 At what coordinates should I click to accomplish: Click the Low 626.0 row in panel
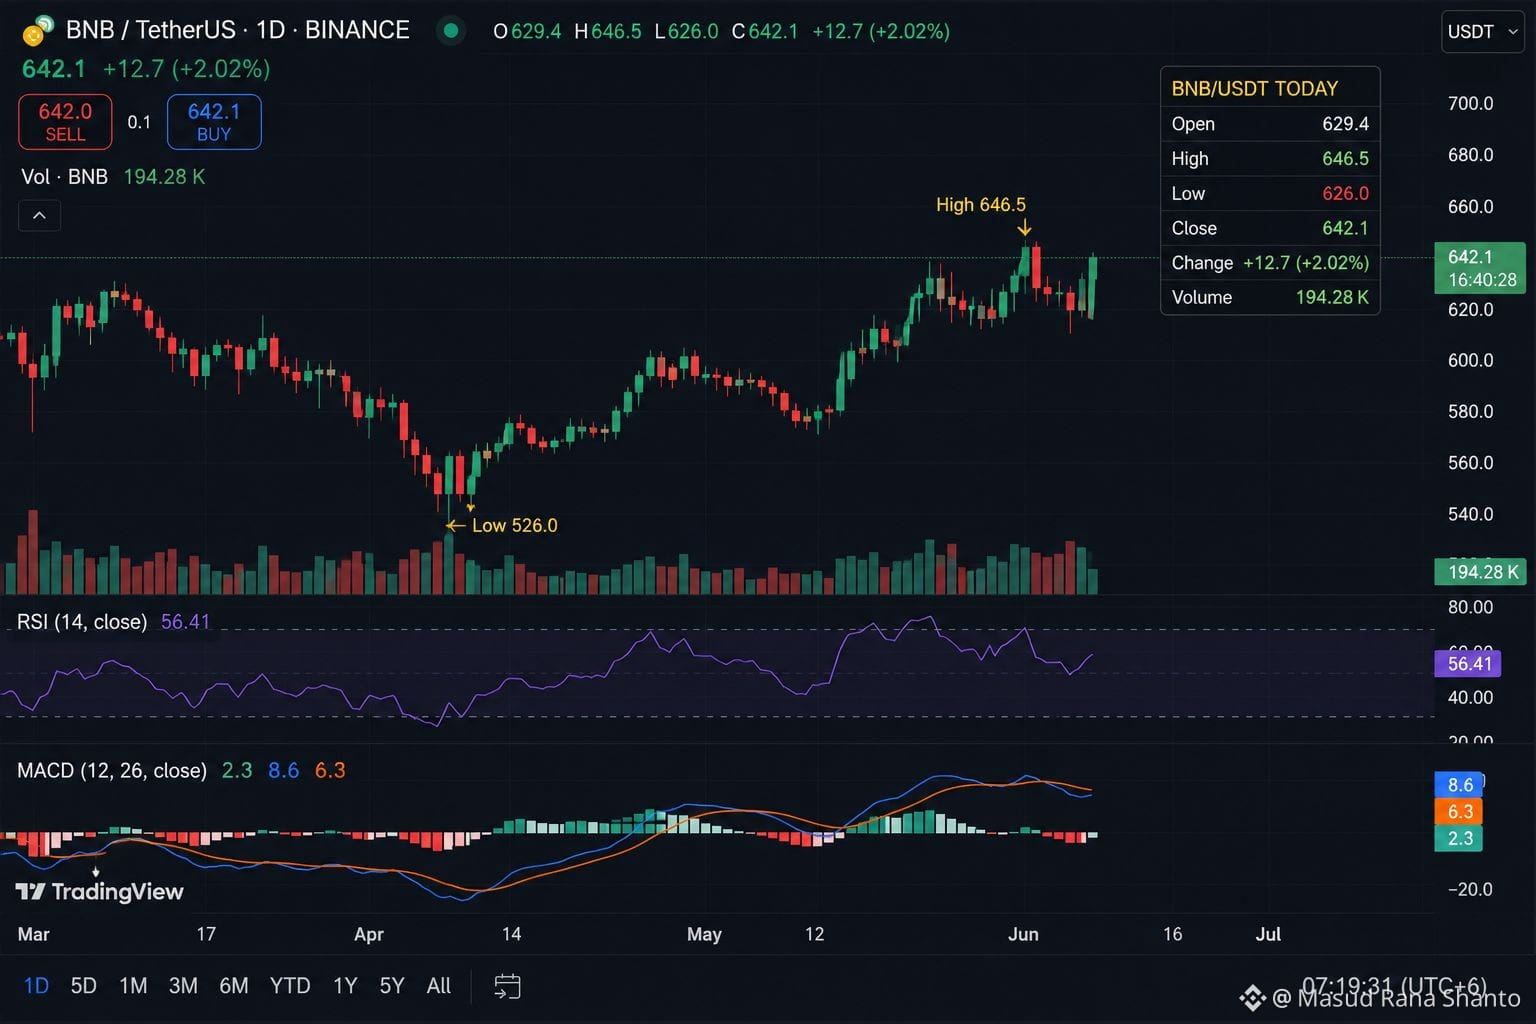click(1270, 194)
